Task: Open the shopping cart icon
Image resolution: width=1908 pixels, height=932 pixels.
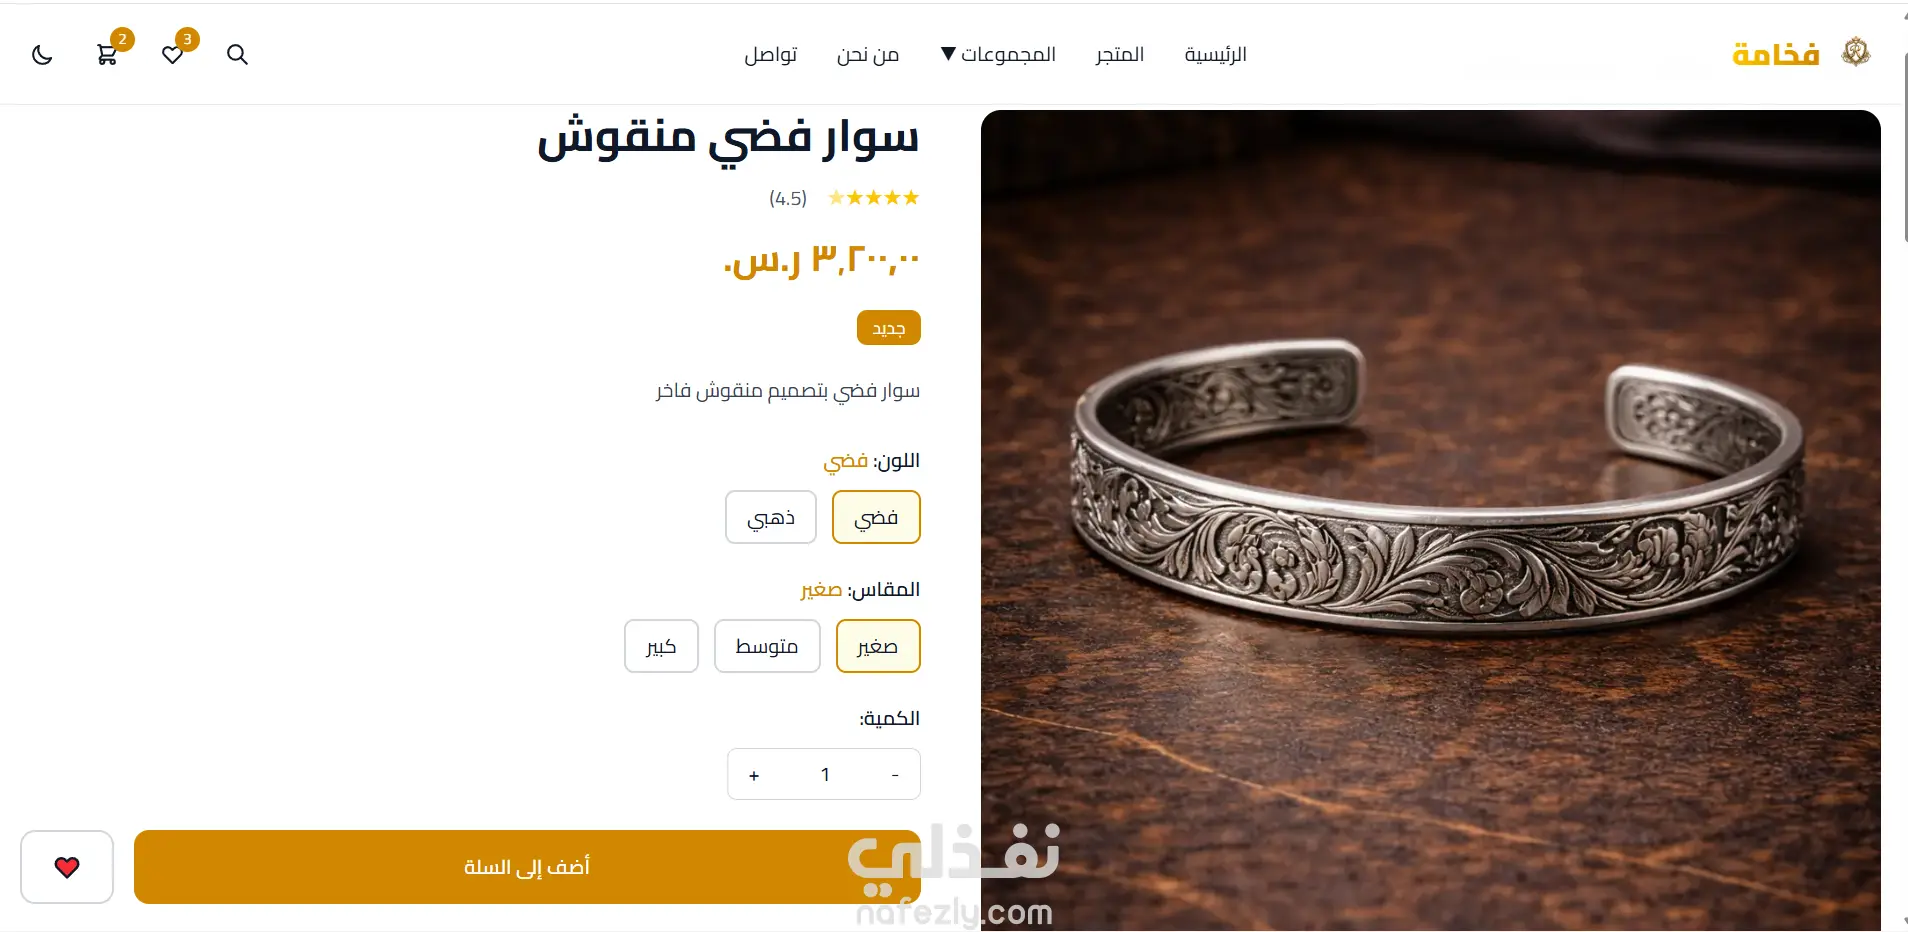Action: pos(107,55)
